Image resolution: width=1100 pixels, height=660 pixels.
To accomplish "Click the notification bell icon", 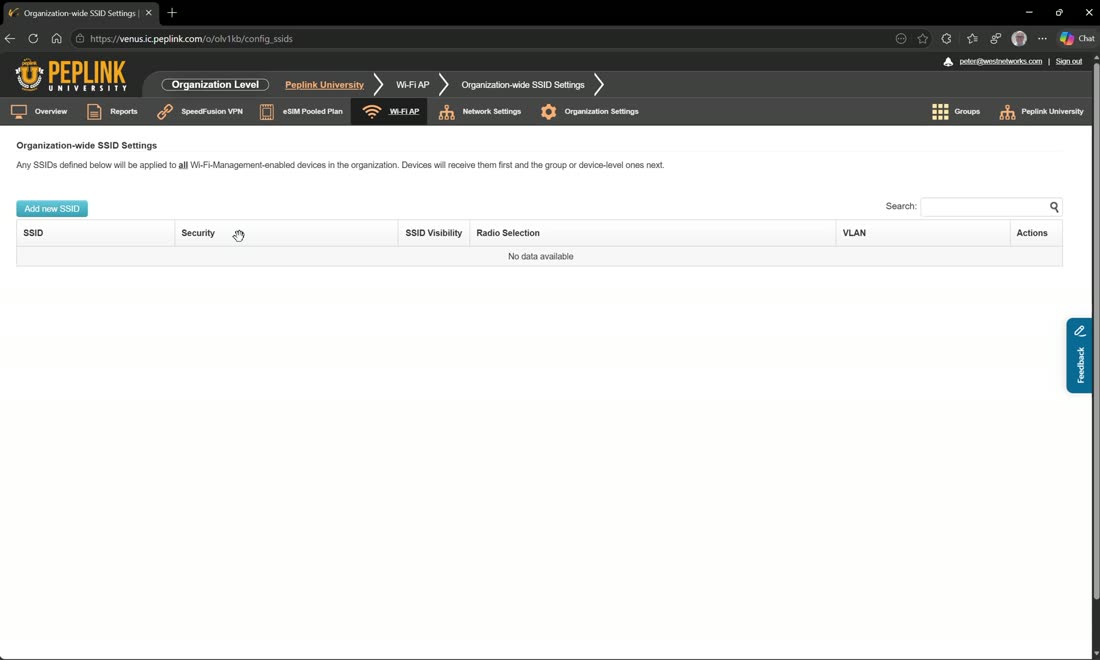I will 948,62.
